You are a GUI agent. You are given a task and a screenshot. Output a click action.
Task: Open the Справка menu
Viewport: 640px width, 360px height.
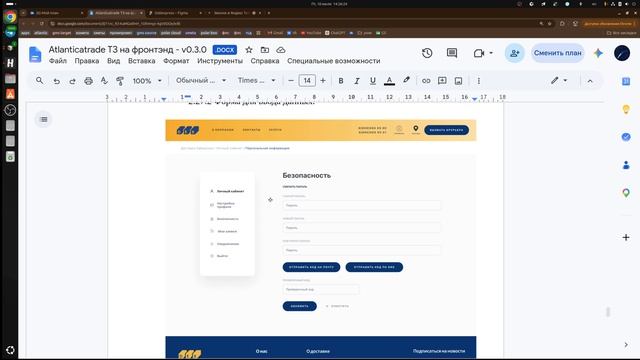coord(265,61)
